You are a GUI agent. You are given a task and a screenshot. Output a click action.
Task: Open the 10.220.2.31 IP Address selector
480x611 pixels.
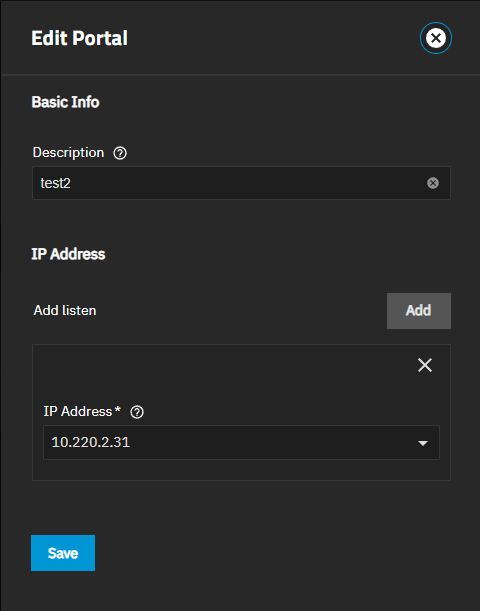pyautogui.click(x=241, y=442)
